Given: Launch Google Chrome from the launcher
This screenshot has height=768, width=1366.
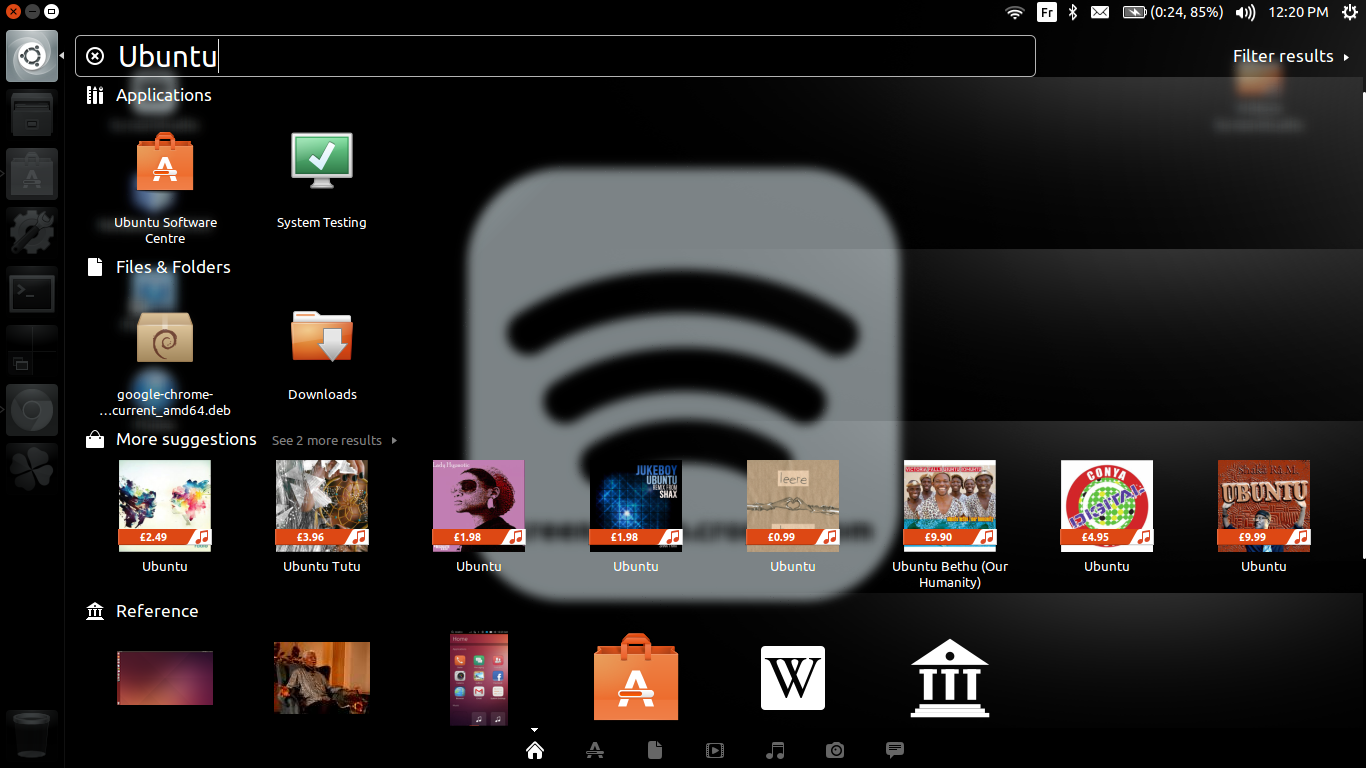Looking at the screenshot, I should [32, 410].
